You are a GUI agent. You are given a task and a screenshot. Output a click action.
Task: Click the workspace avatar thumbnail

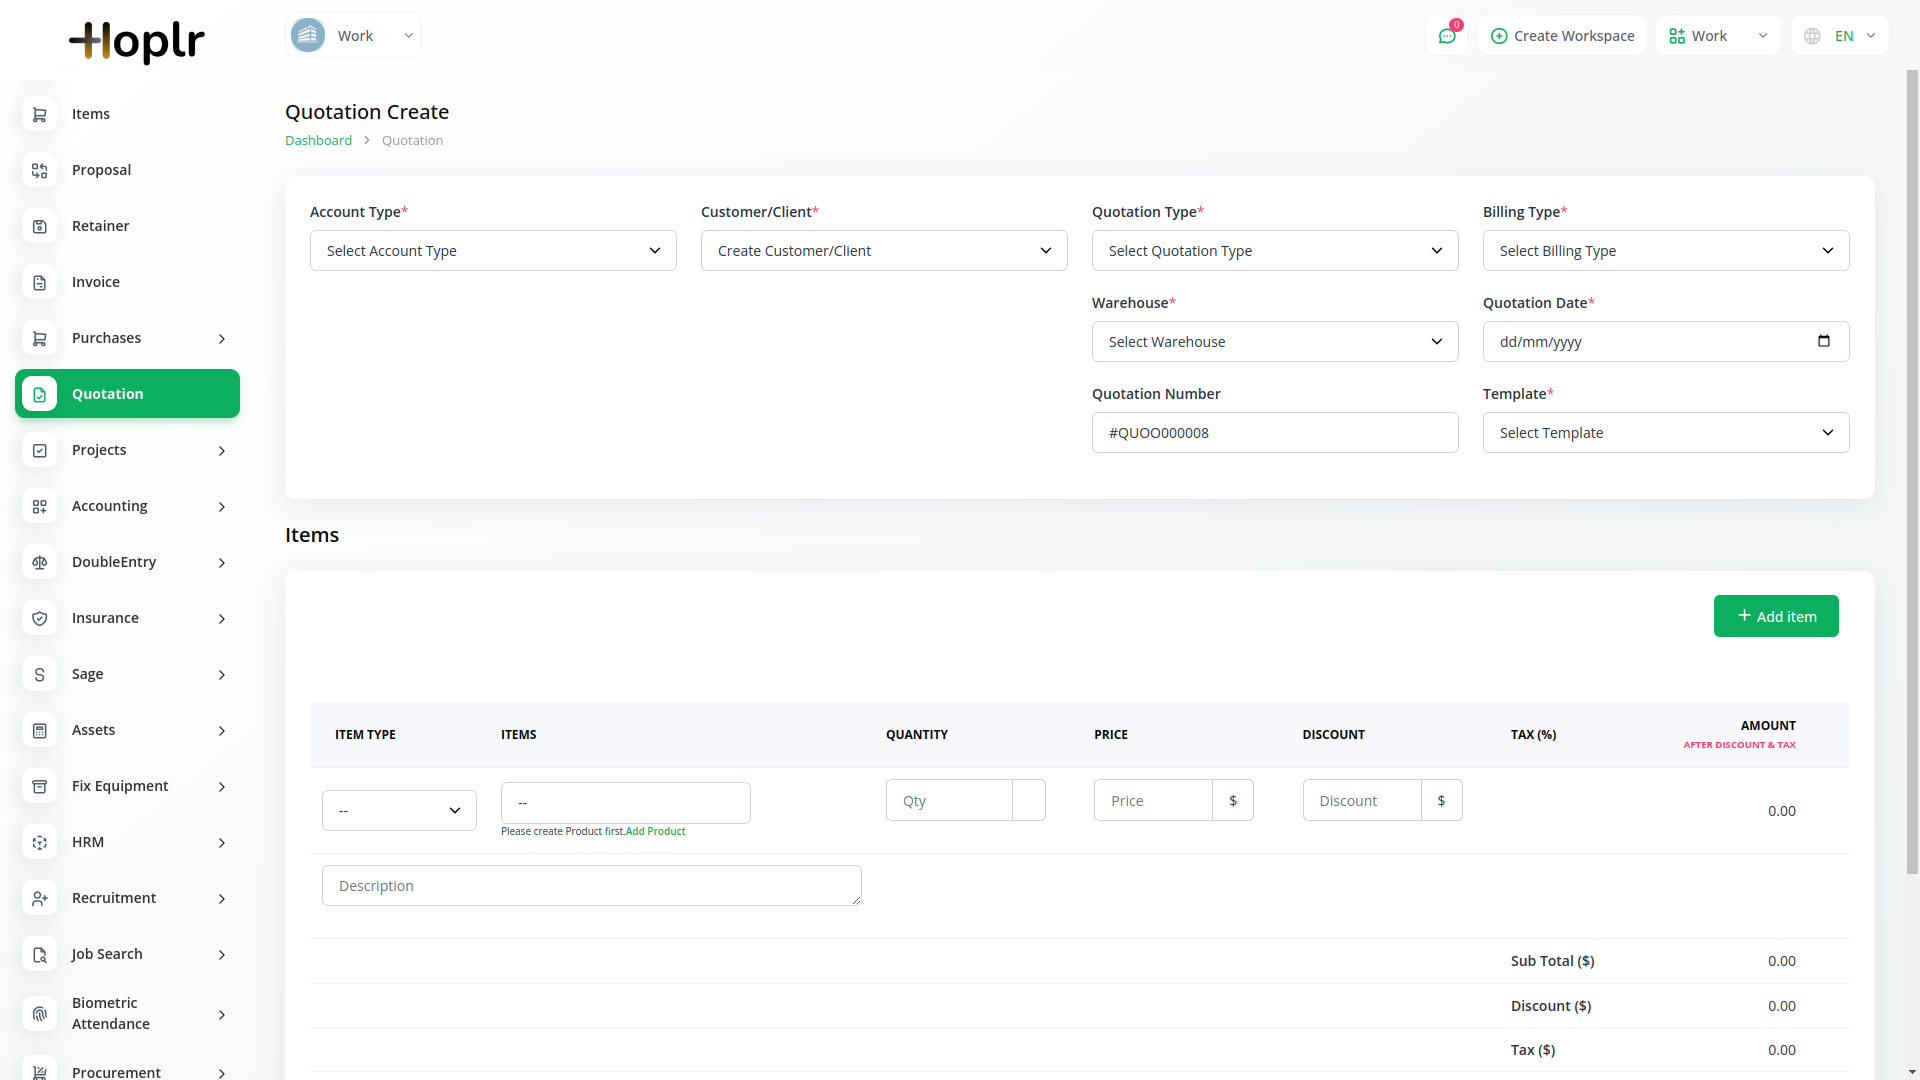point(308,35)
